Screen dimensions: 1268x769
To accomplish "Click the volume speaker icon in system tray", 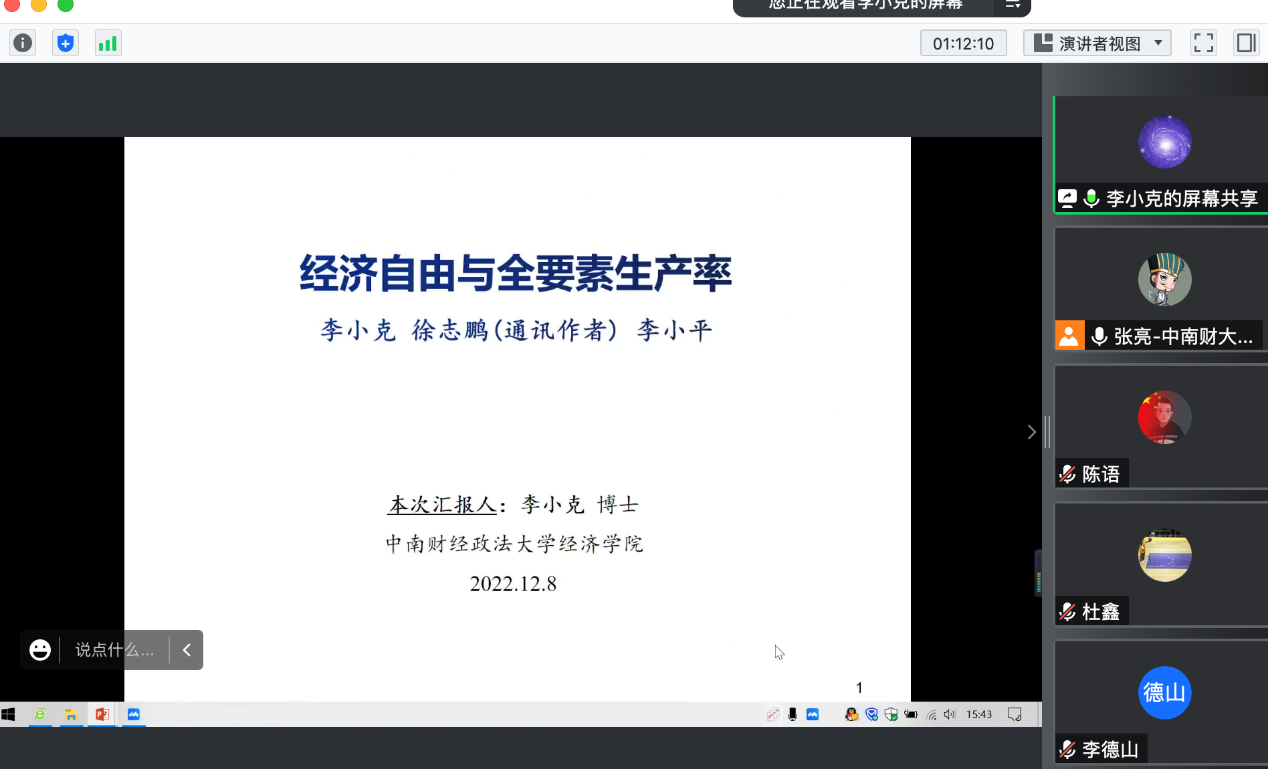I will [x=949, y=714].
